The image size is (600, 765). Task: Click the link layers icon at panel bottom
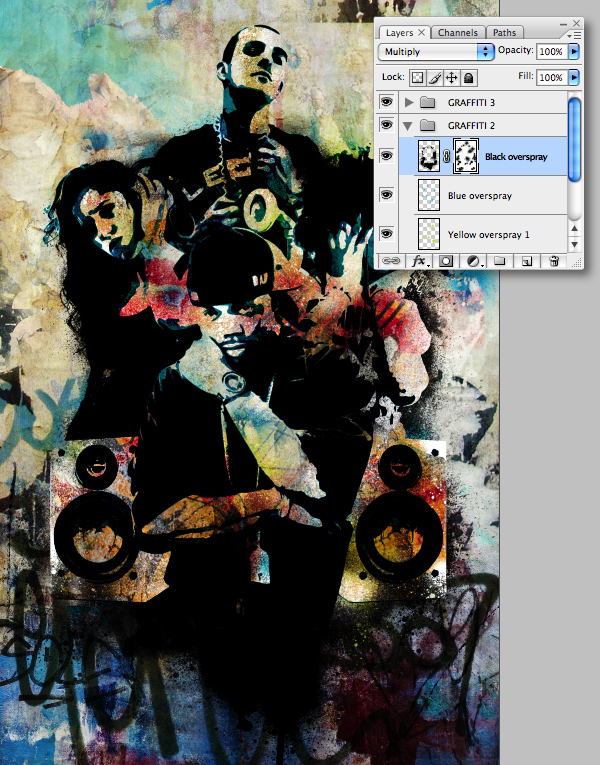(x=388, y=261)
